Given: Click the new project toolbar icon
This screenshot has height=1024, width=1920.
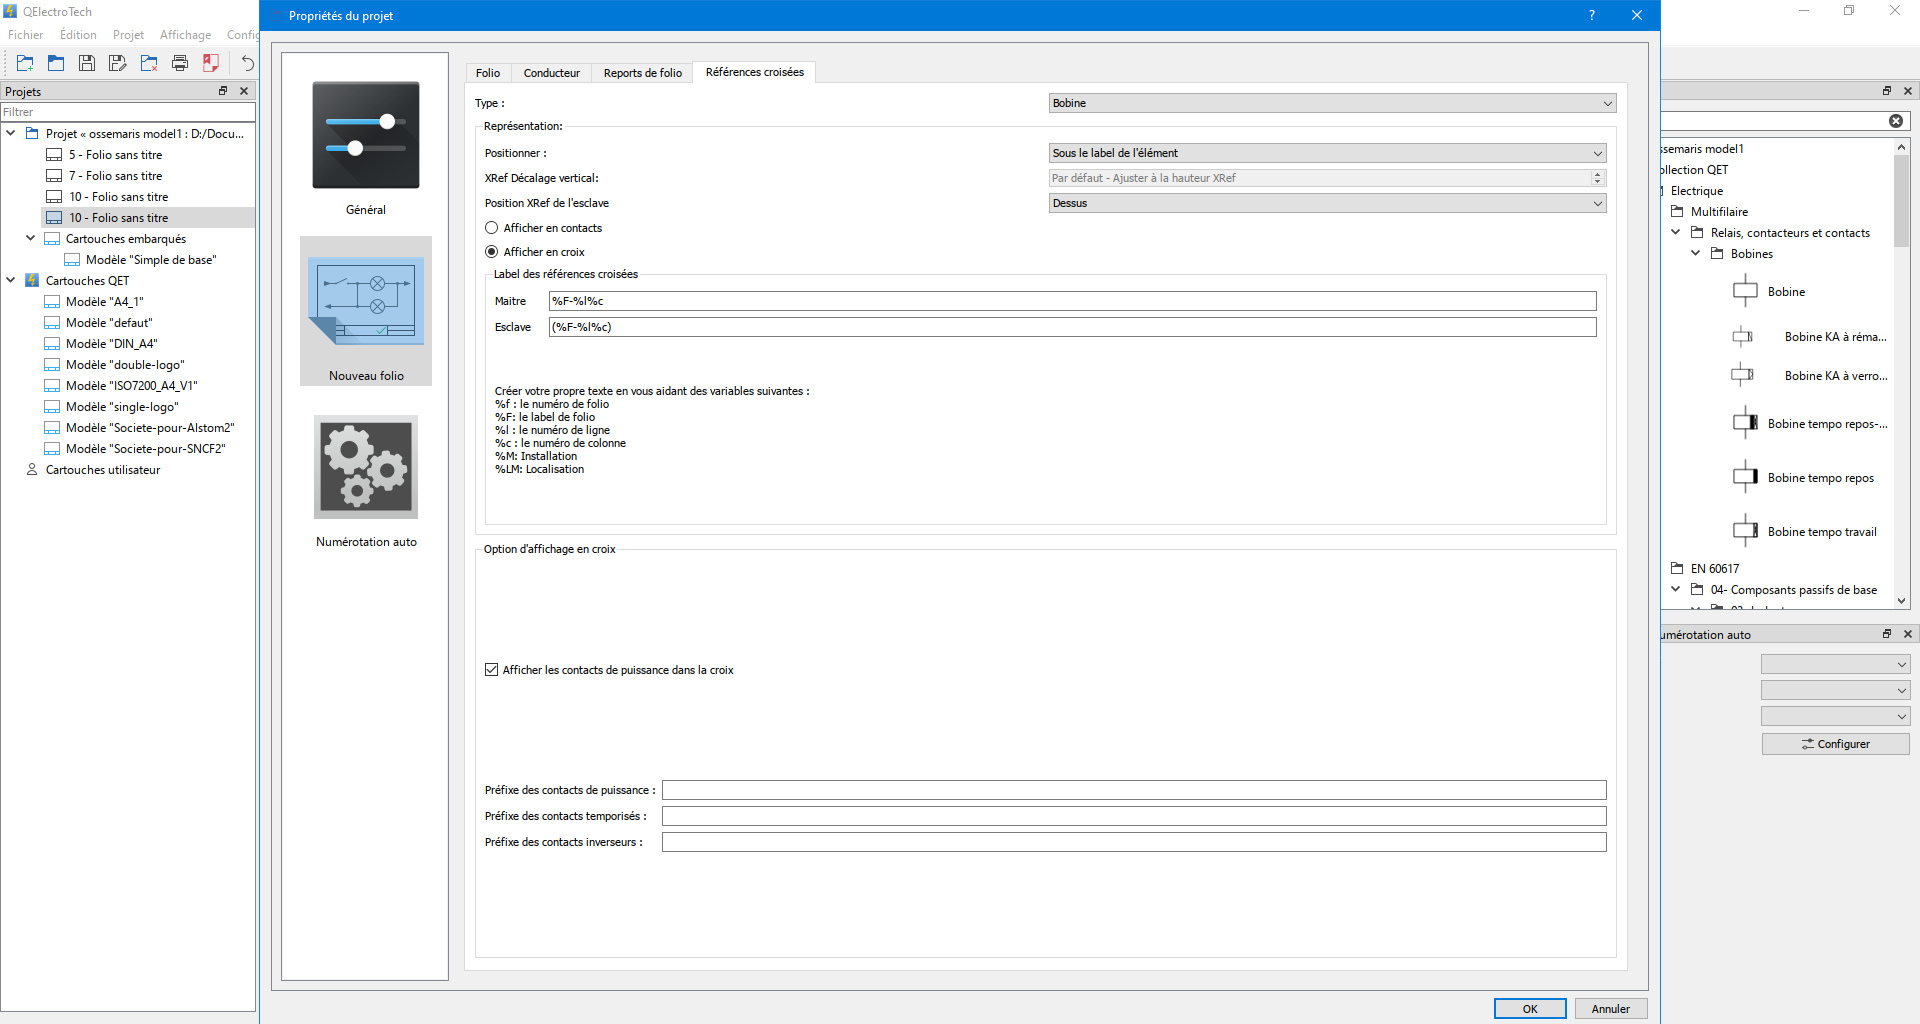Looking at the screenshot, I should click(25, 63).
